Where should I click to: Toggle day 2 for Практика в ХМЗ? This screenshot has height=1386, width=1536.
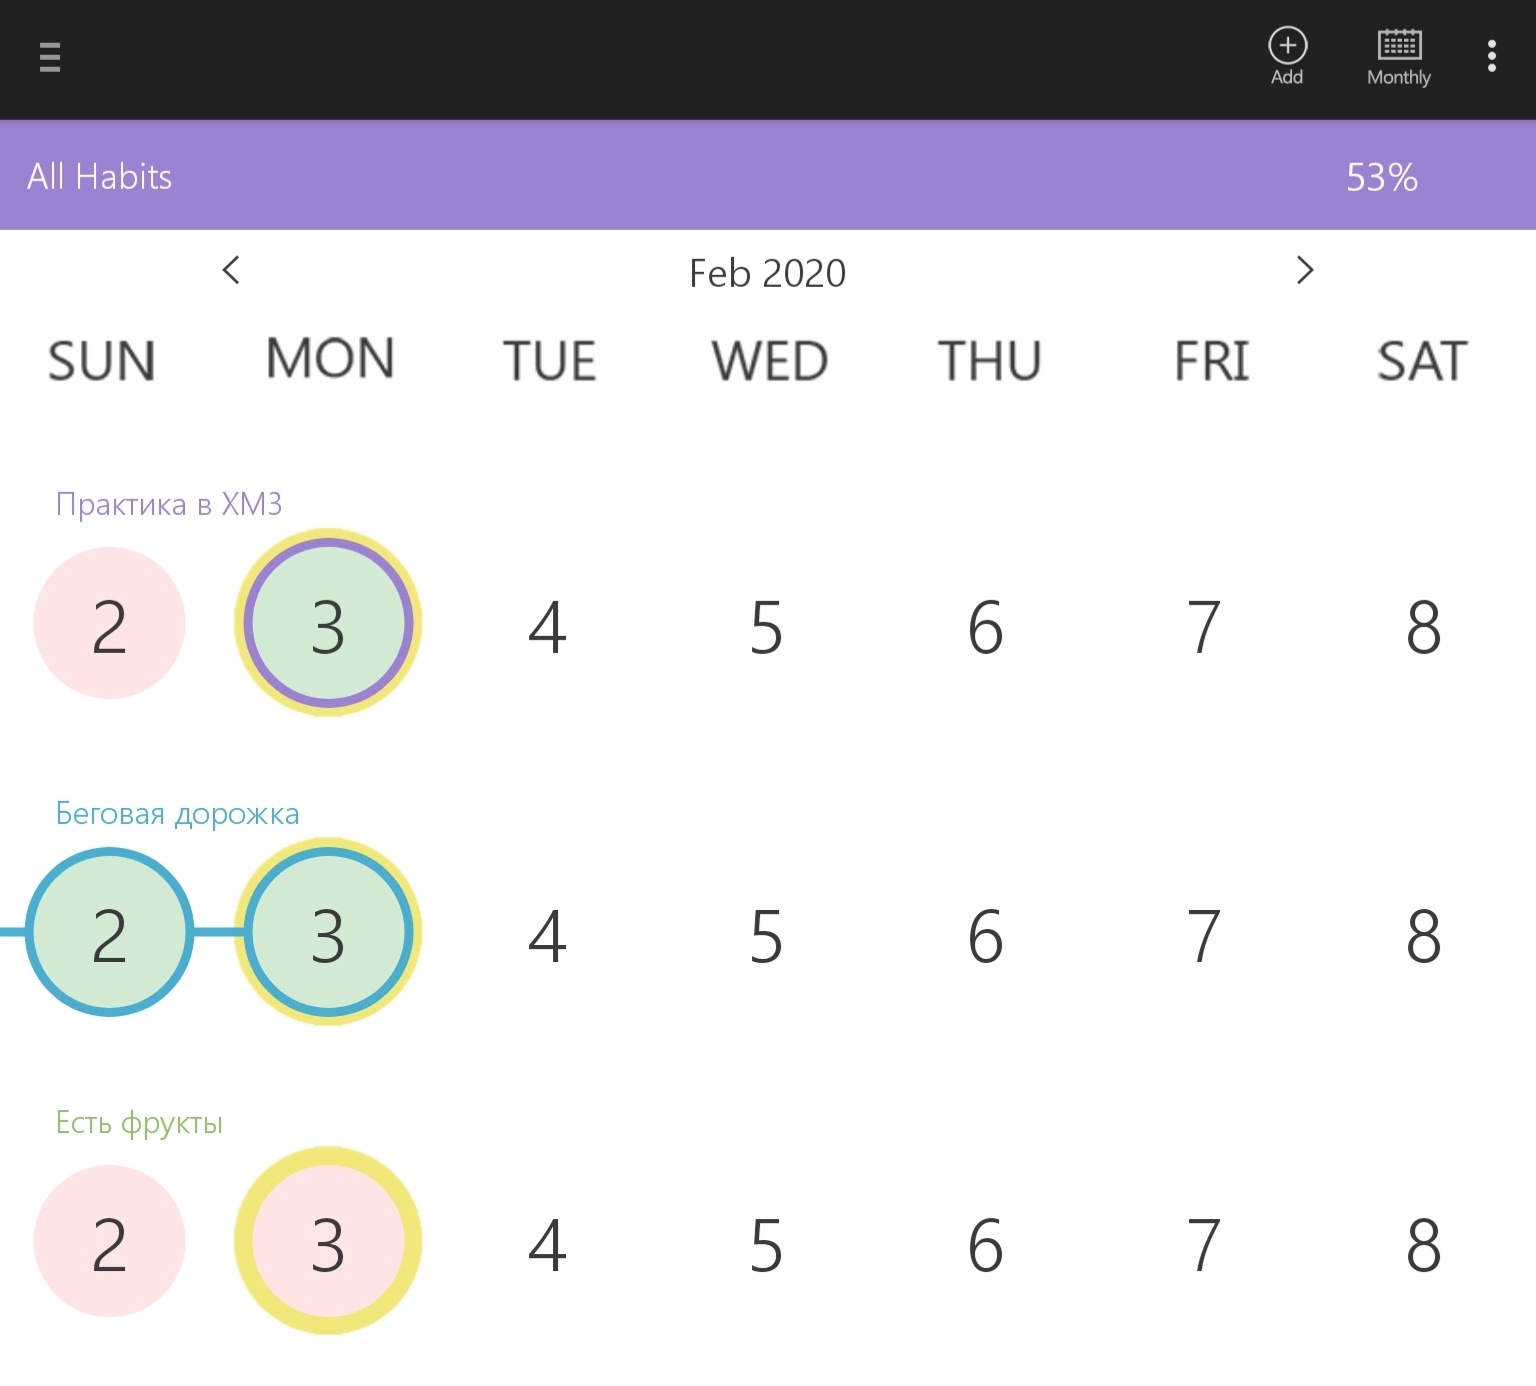pos(109,624)
